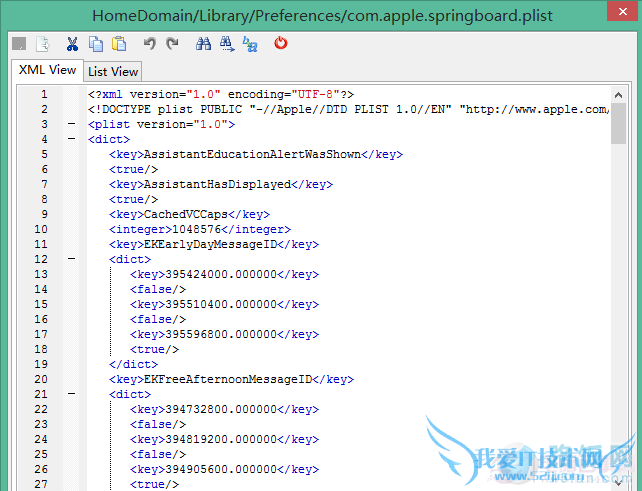Click the xml version declaration line

pos(221,94)
